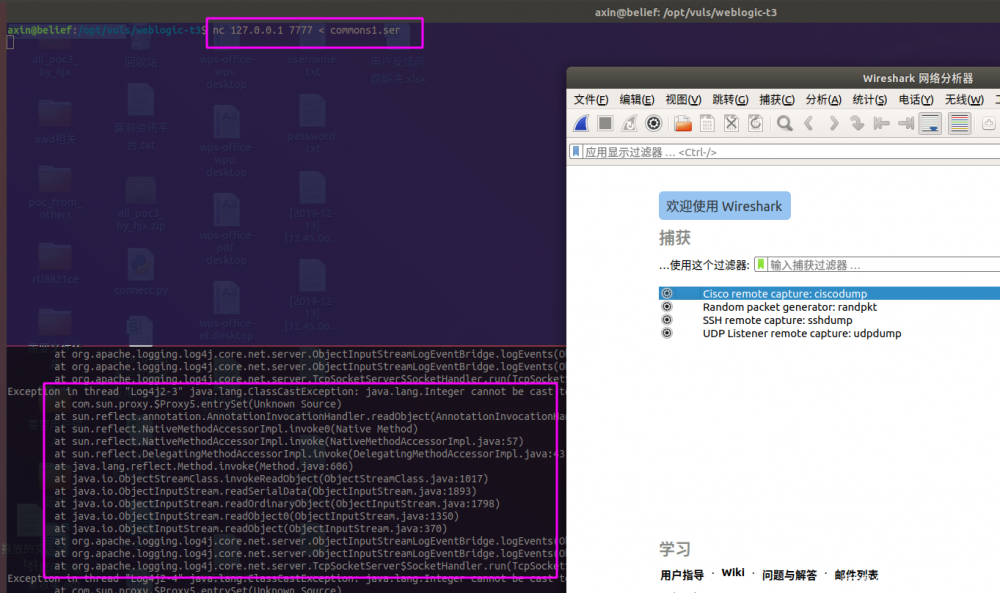Click gear icon beside UDP Listener capture

(x=667, y=333)
